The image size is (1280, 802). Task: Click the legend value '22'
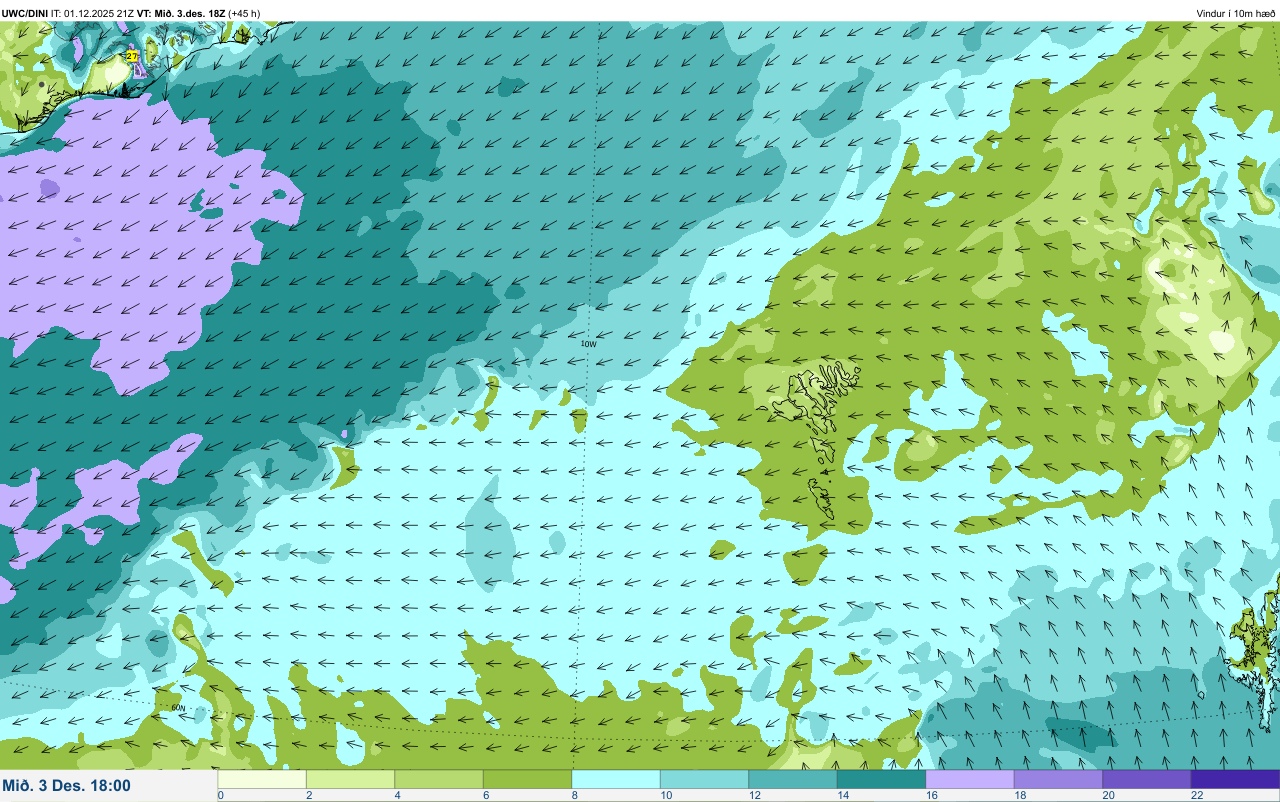click(1196, 796)
